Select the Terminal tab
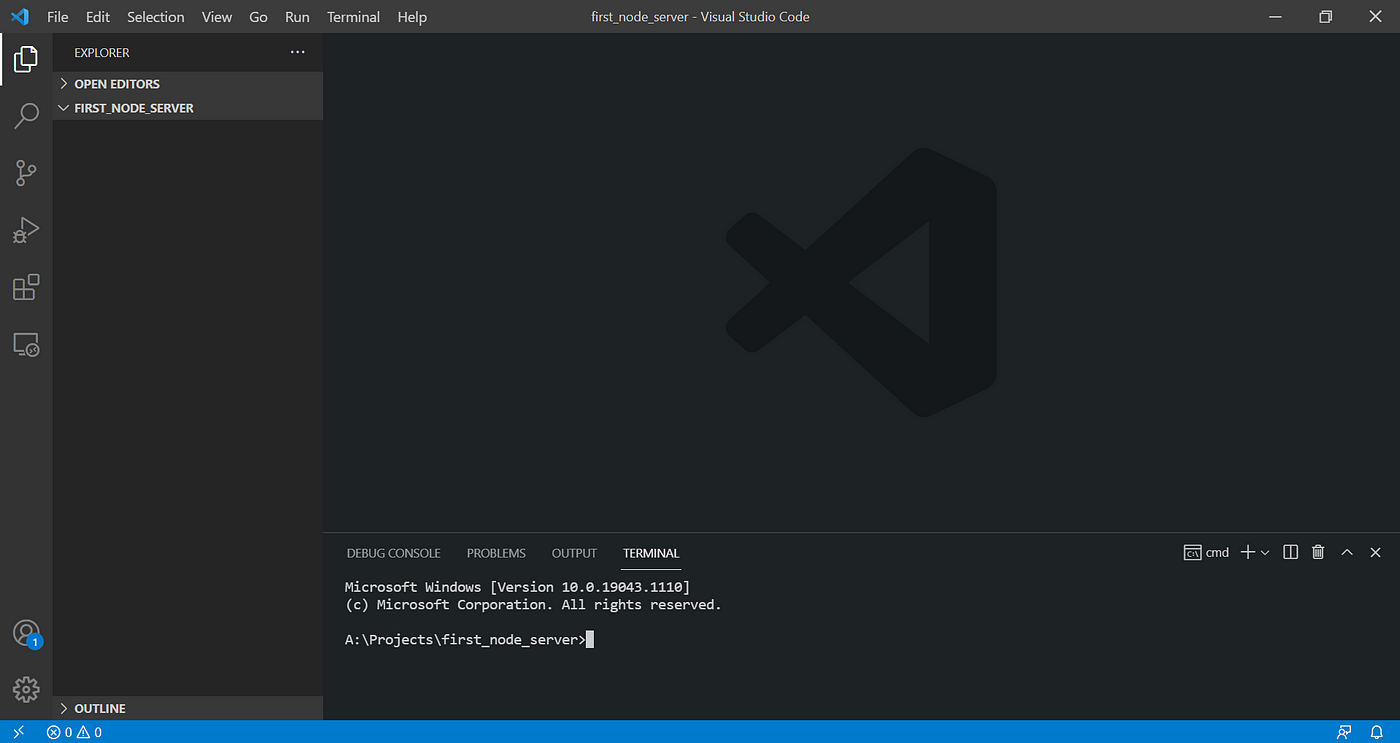Screen dimensions: 1400x743 click(651, 553)
